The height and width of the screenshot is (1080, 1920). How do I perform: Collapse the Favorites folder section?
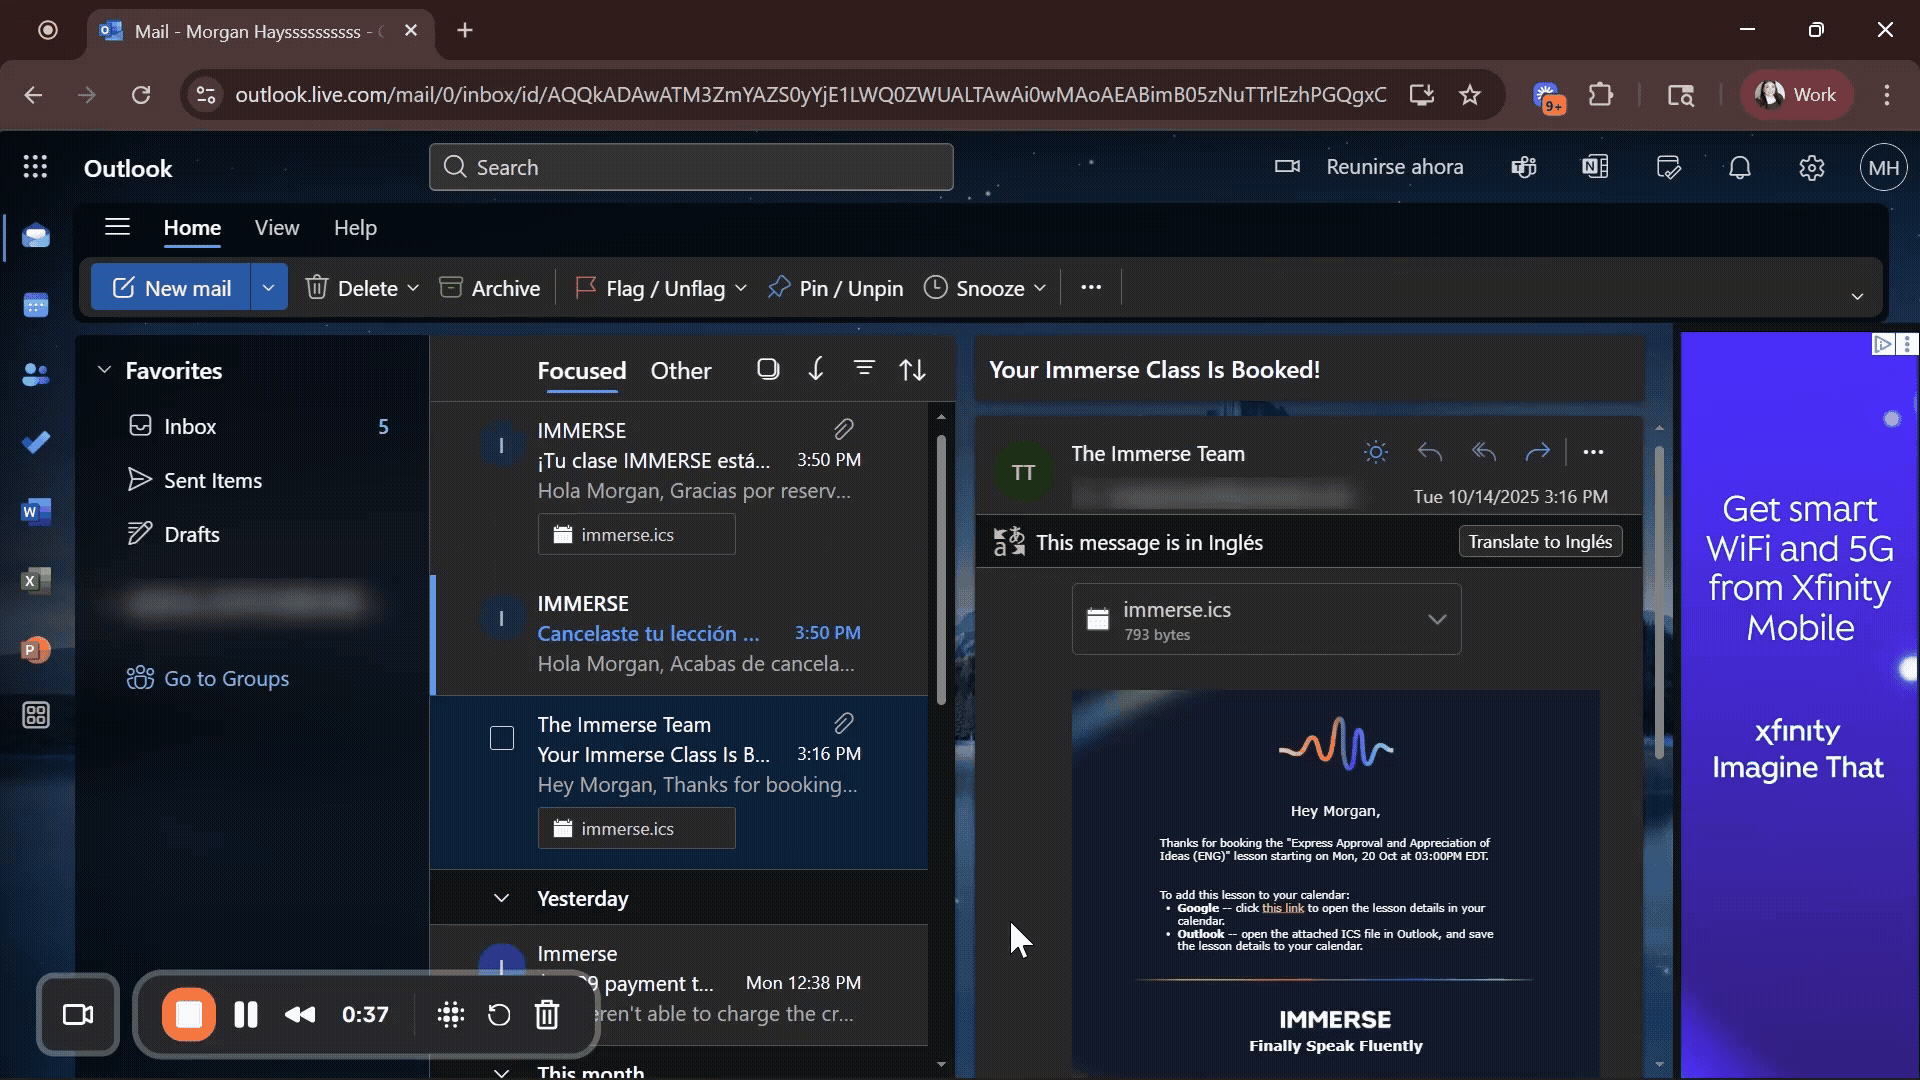click(x=104, y=370)
